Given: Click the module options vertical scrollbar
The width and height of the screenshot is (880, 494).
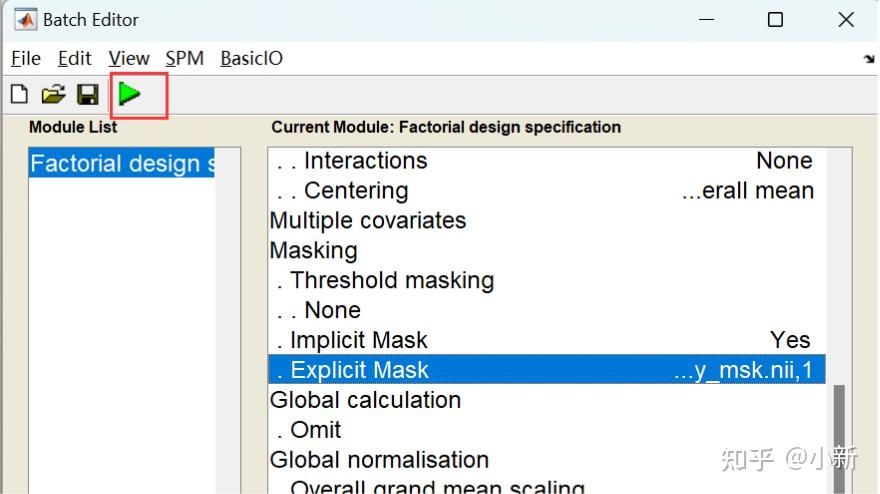Looking at the screenshot, I should [x=839, y=430].
